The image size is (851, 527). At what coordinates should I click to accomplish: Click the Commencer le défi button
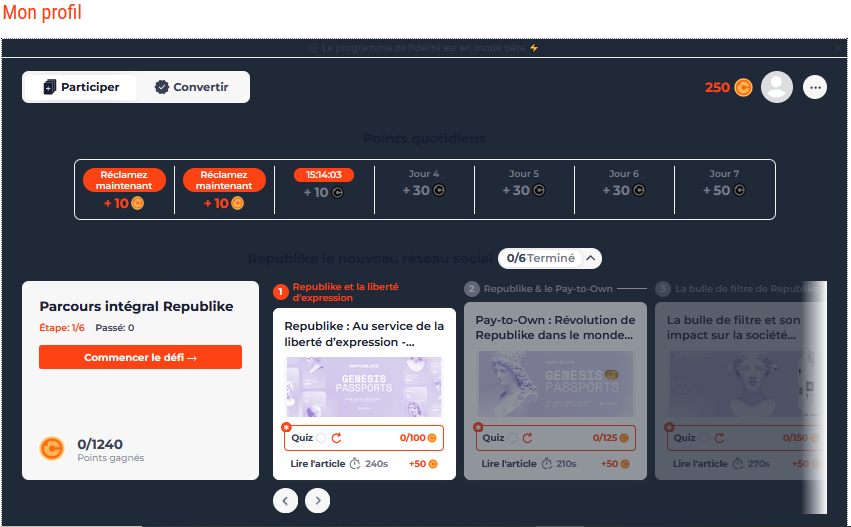coord(140,357)
